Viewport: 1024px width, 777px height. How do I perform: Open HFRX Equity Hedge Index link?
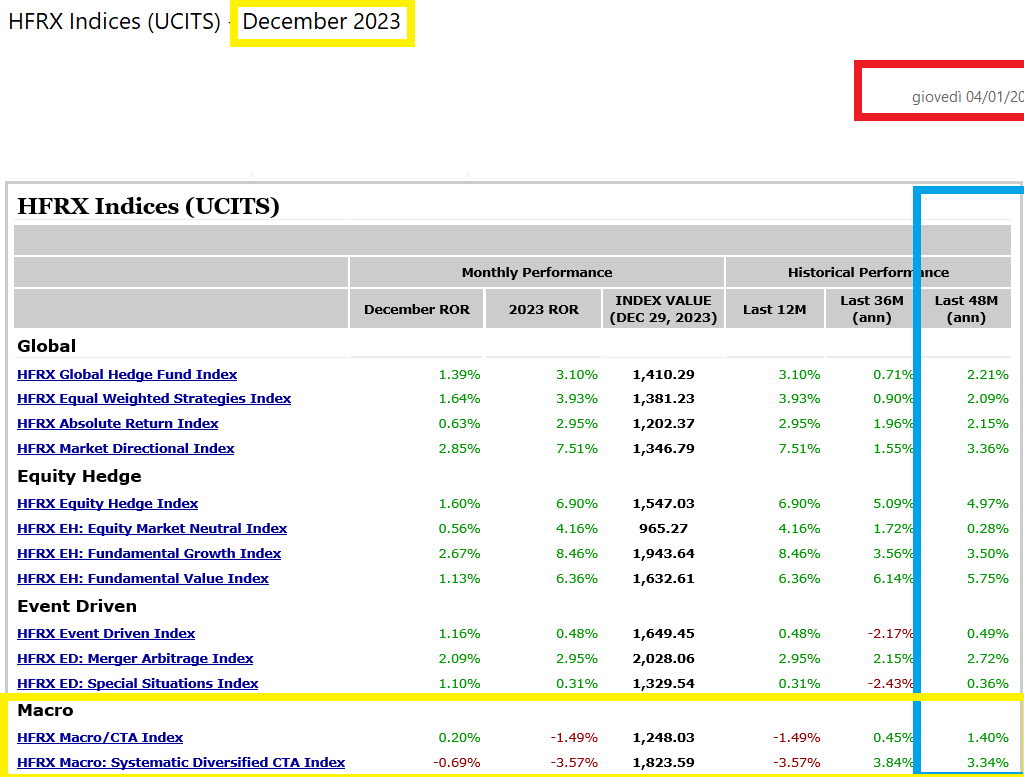click(x=107, y=503)
